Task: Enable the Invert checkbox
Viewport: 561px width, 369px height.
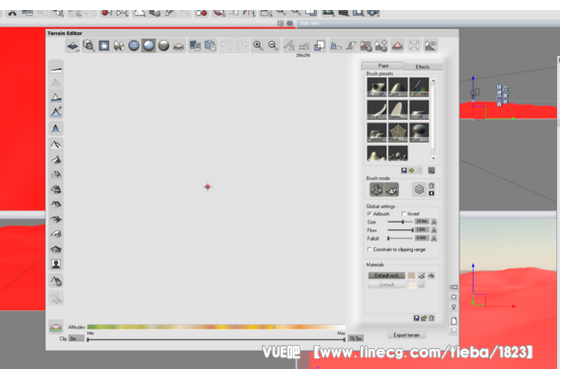Action: [x=404, y=214]
